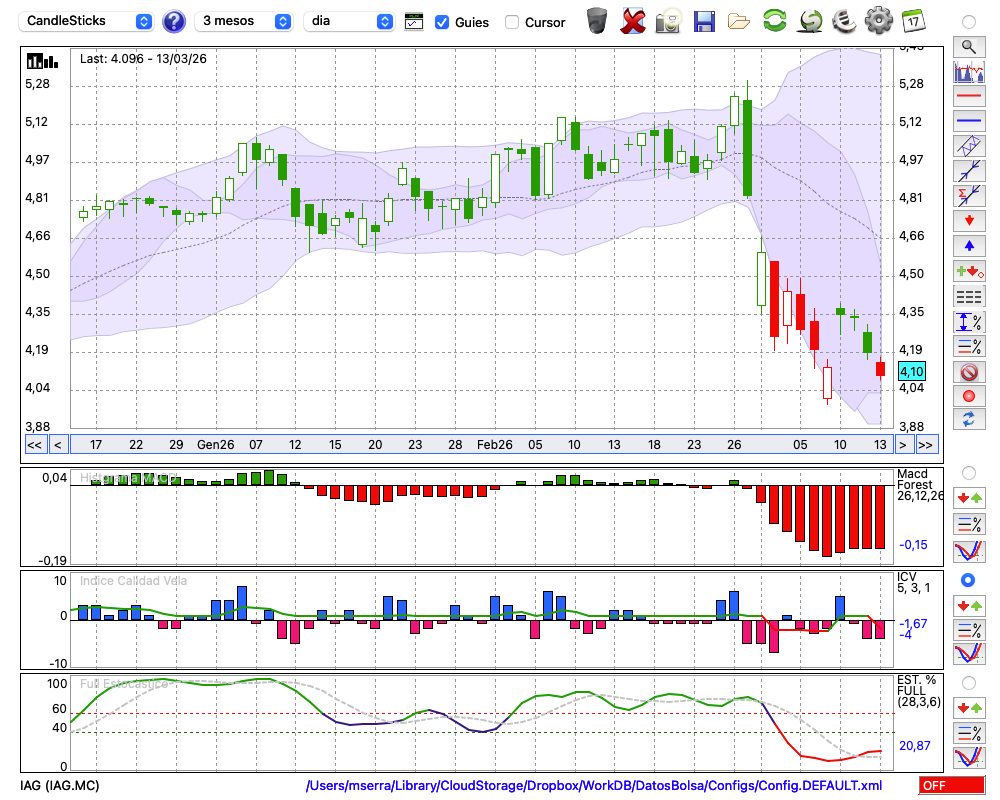Click the blue rotate arrows icon
Viewport: 1000px width, 800px height.
[969, 420]
